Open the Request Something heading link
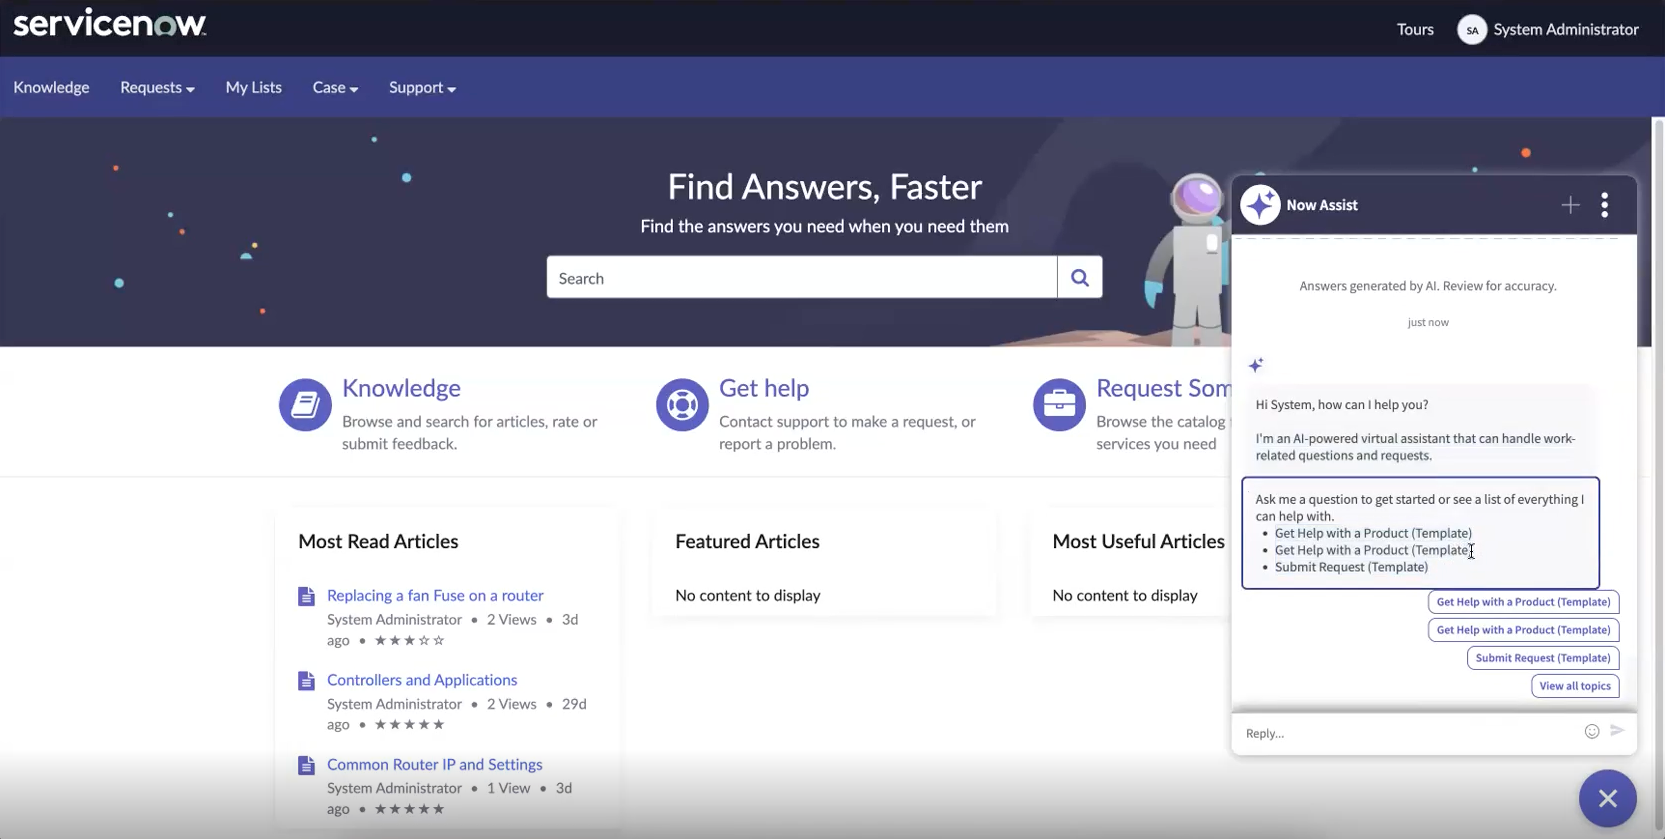Viewport: 1665px width, 839px height. 1164,388
